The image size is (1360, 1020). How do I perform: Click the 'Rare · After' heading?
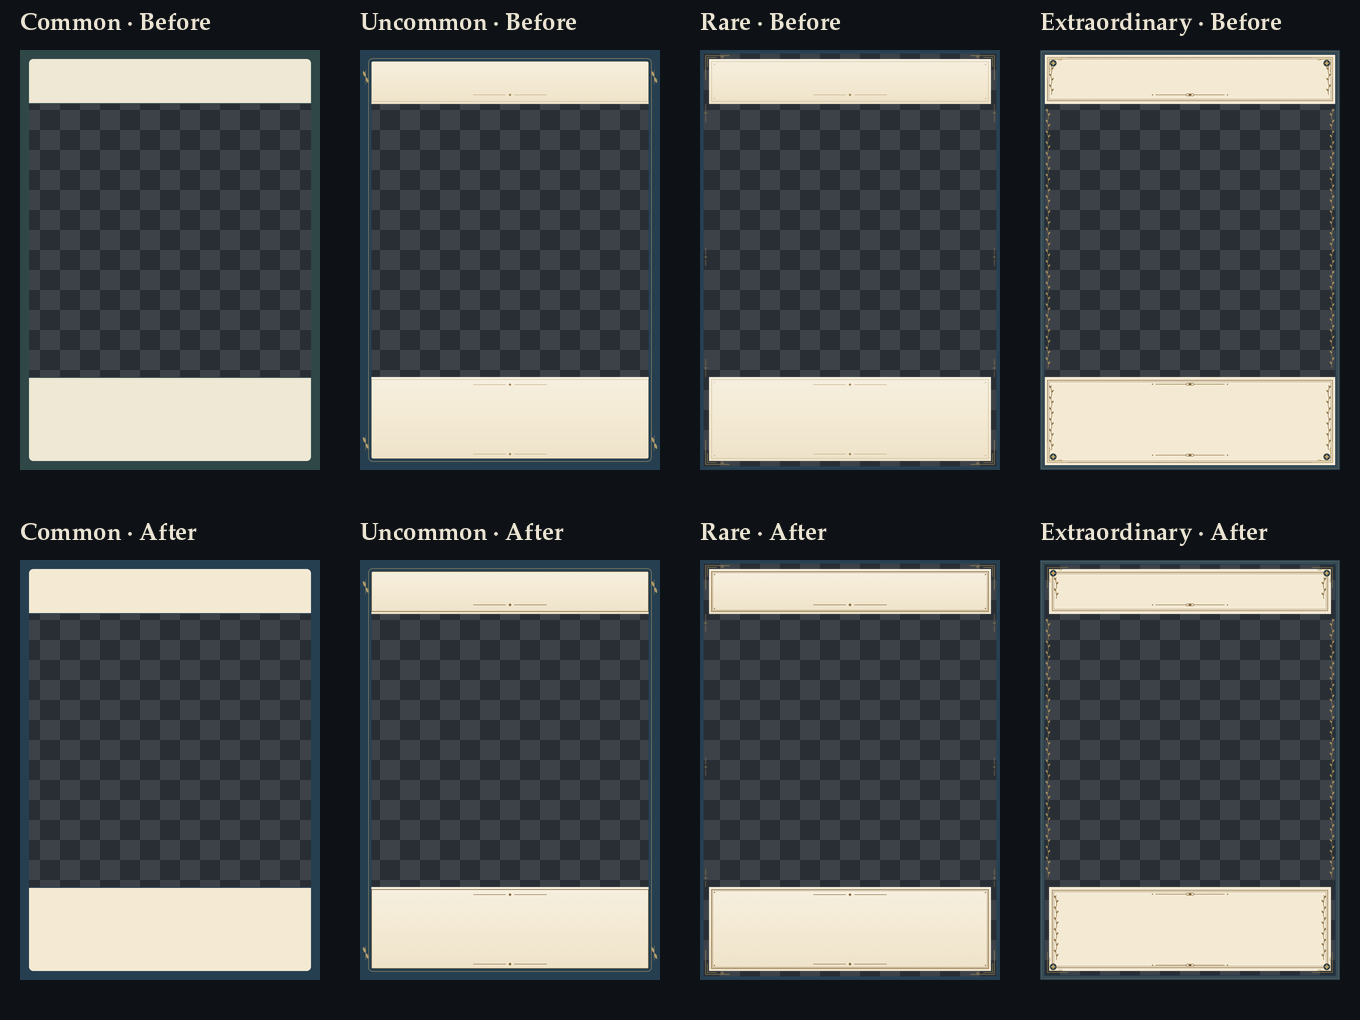coord(763,532)
